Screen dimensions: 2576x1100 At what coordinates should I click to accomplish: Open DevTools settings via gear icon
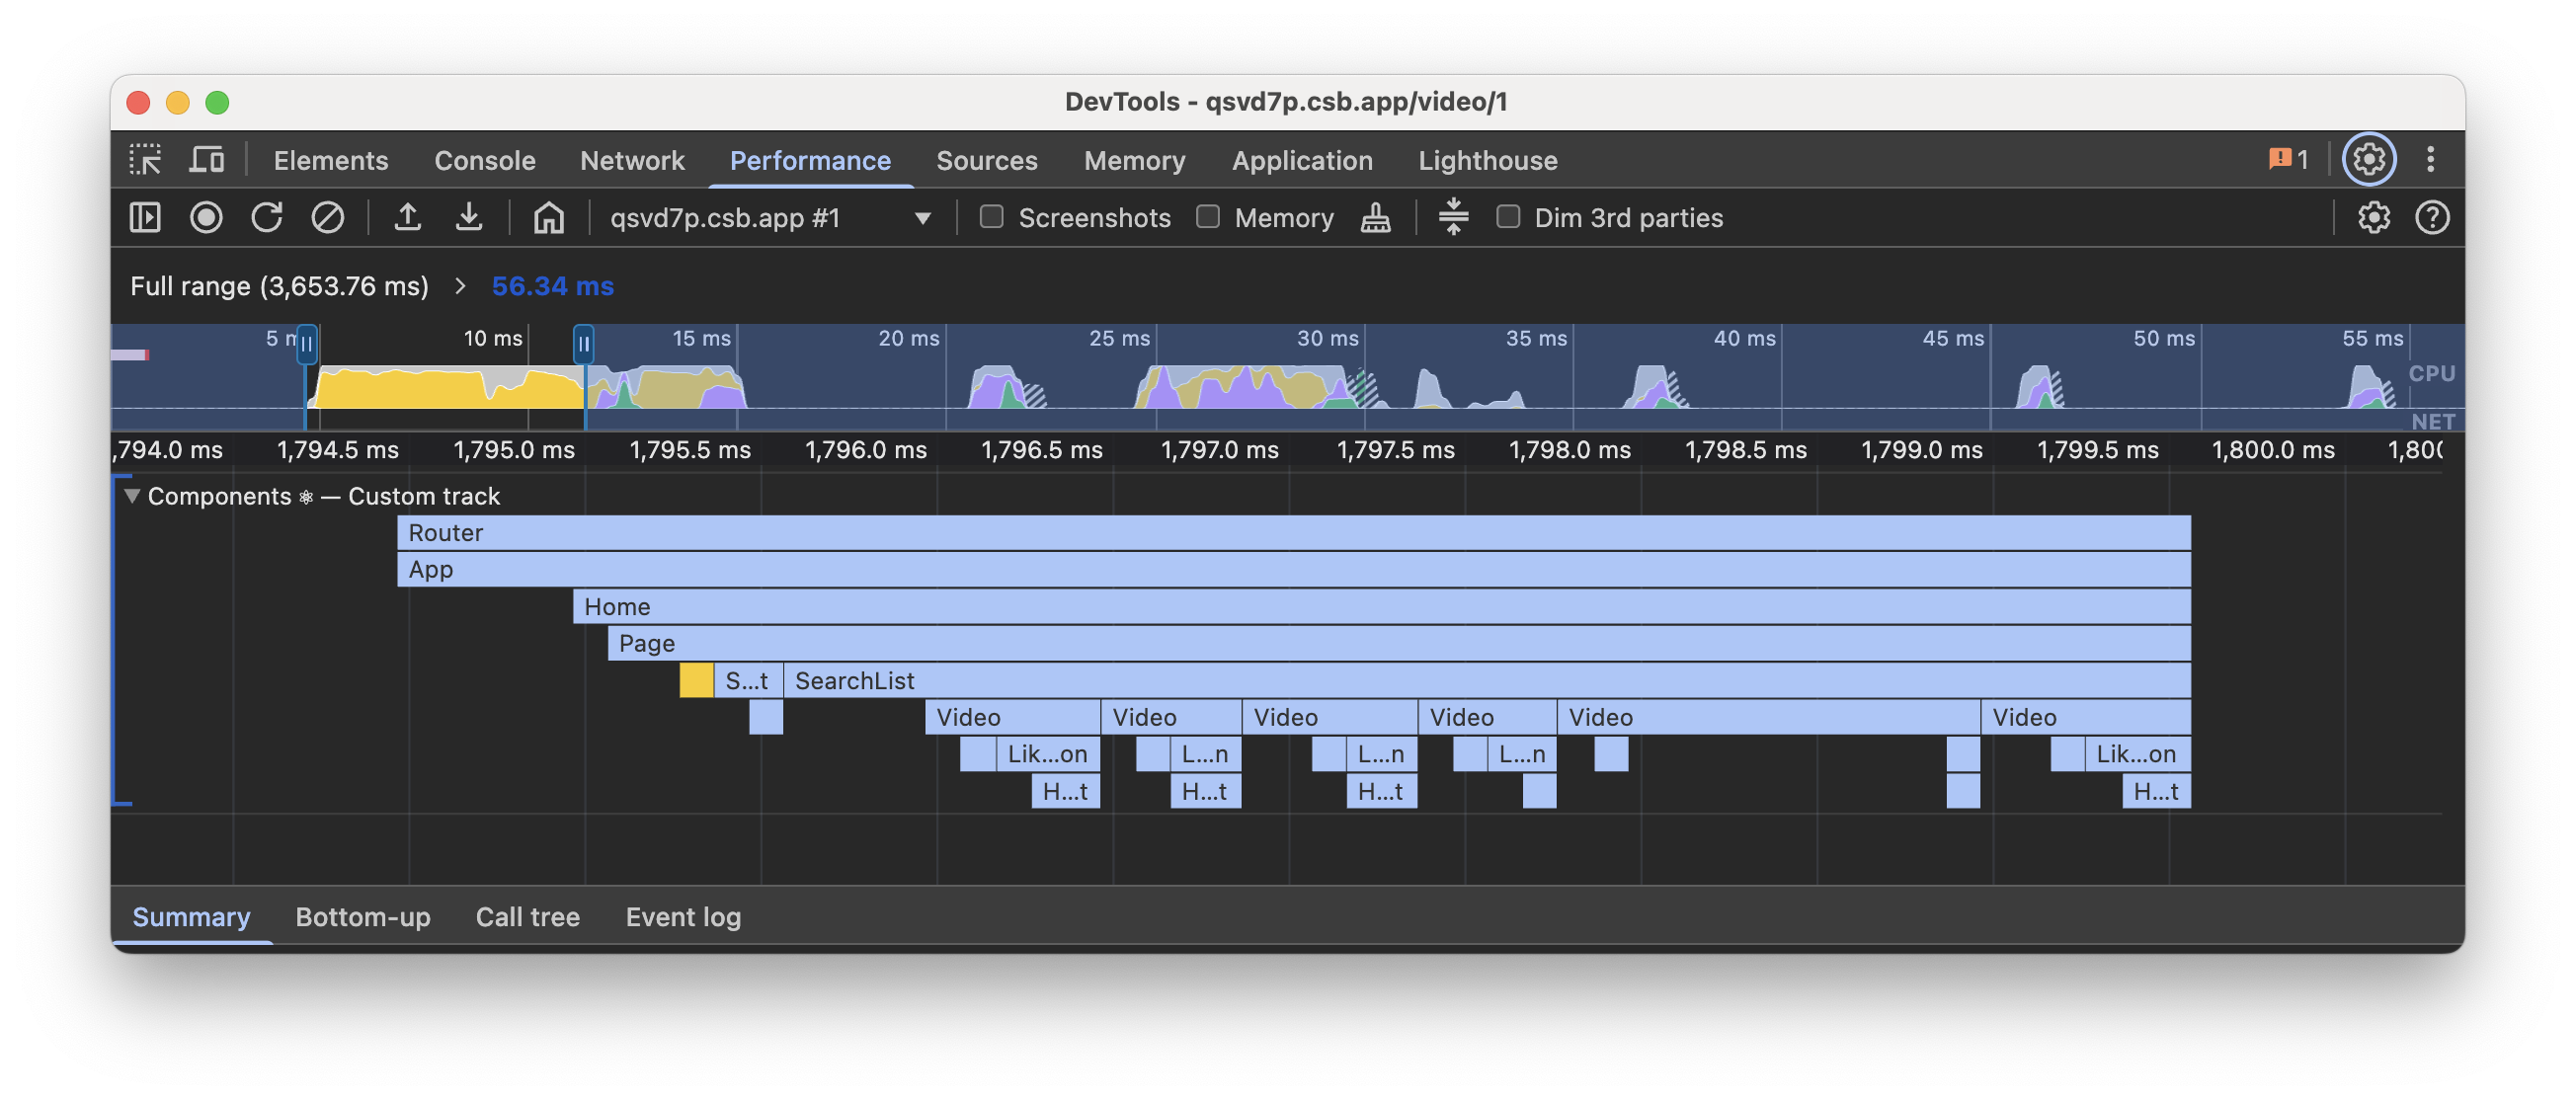[2369, 159]
